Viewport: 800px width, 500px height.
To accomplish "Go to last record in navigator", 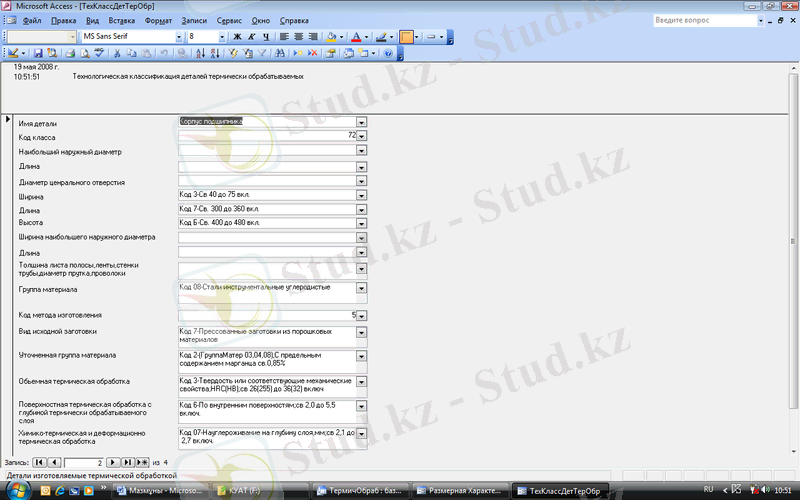I will coord(128,462).
